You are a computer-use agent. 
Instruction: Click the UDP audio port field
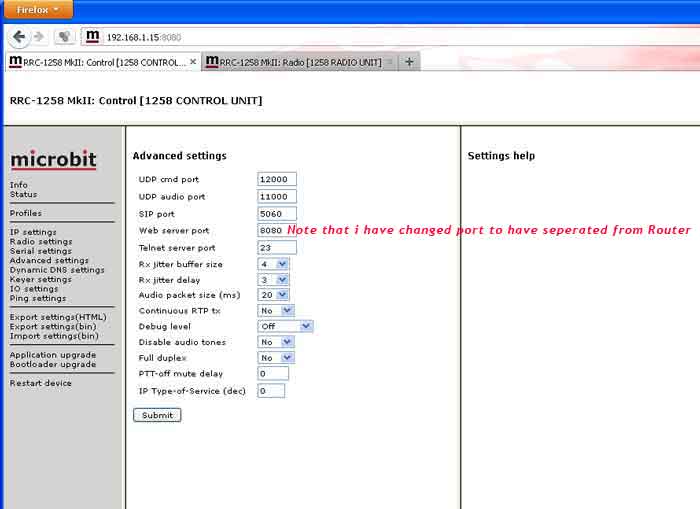coord(277,196)
